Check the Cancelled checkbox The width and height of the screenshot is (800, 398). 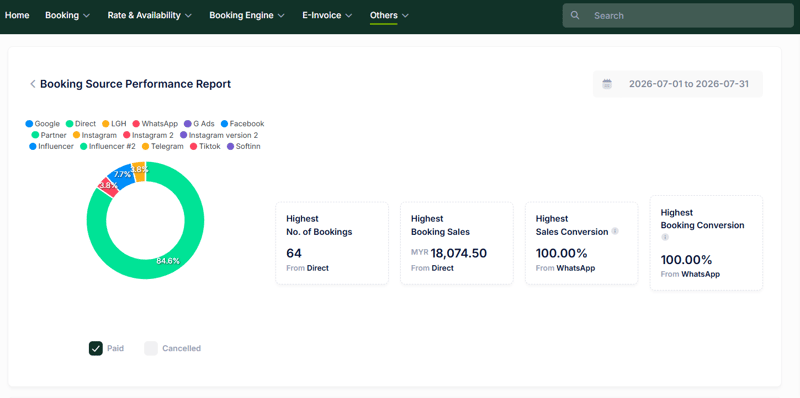coord(151,349)
